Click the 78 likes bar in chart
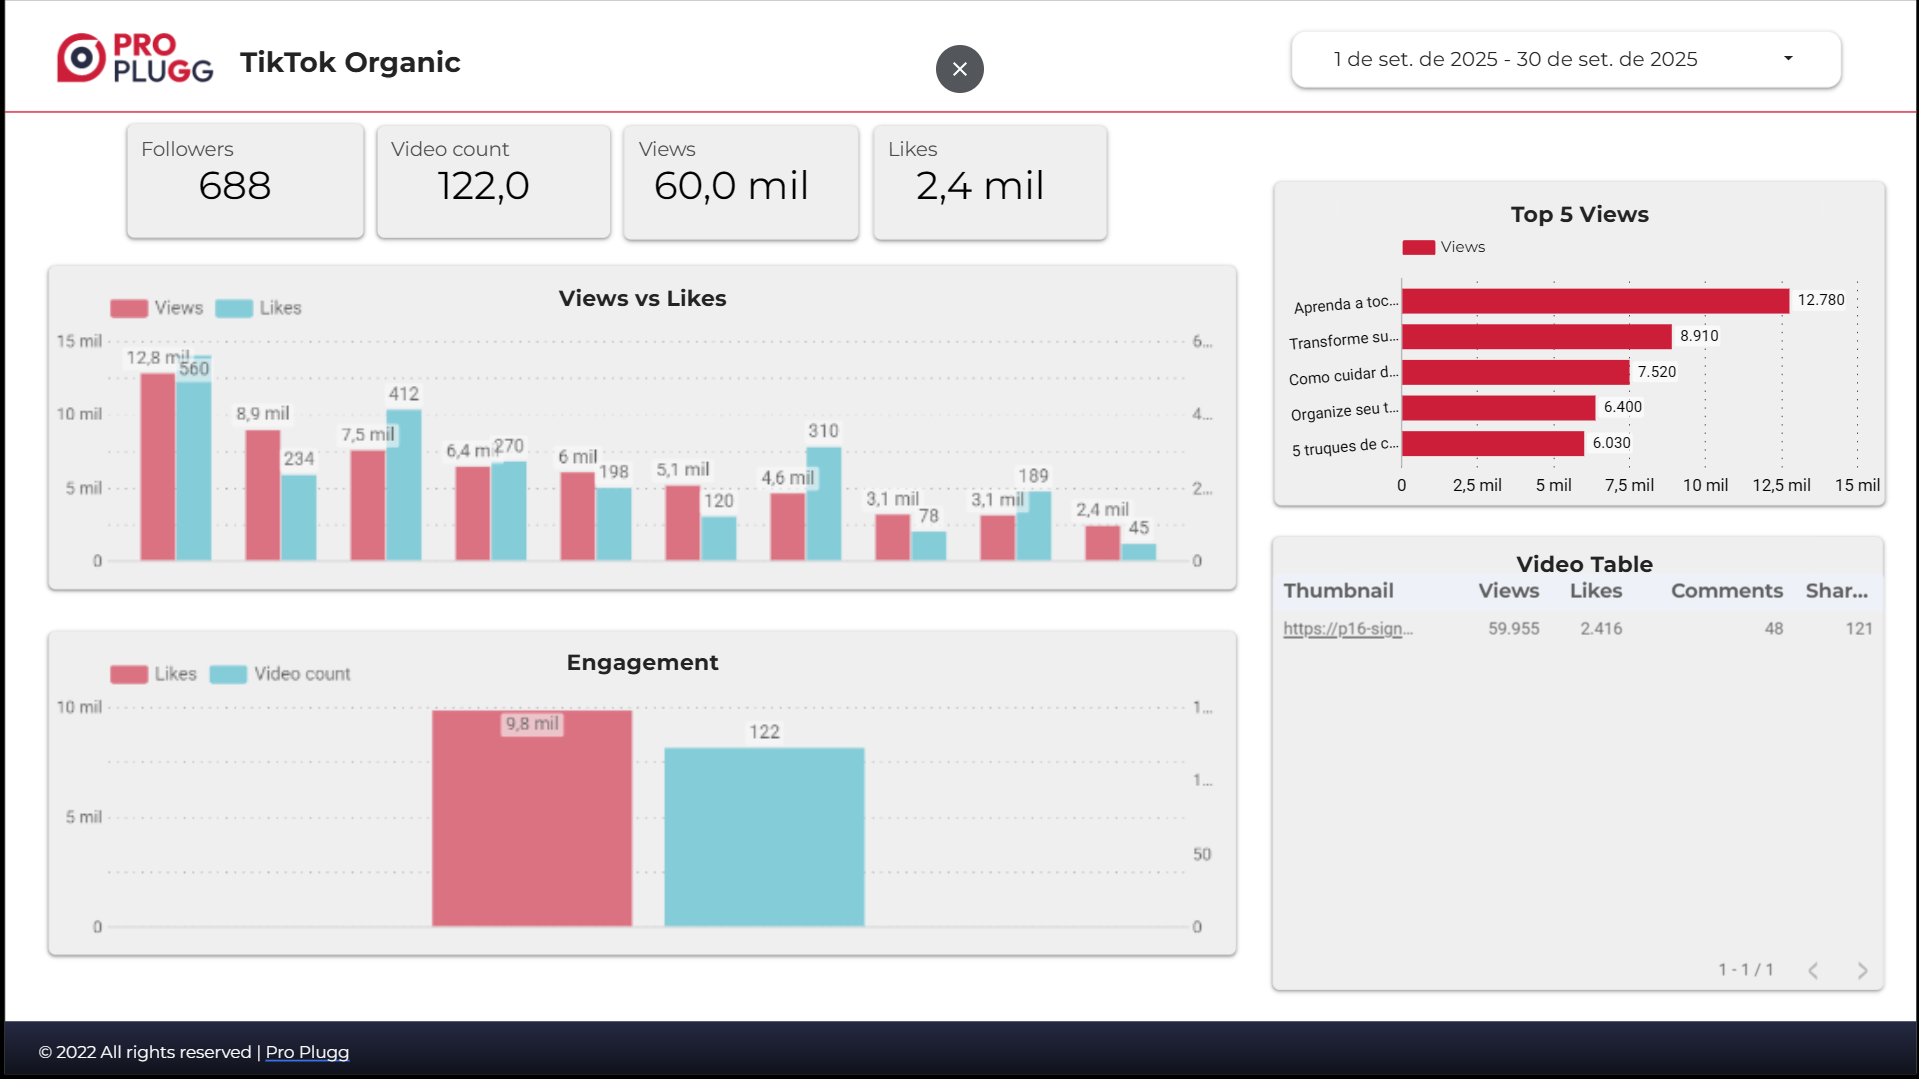 coord(929,546)
